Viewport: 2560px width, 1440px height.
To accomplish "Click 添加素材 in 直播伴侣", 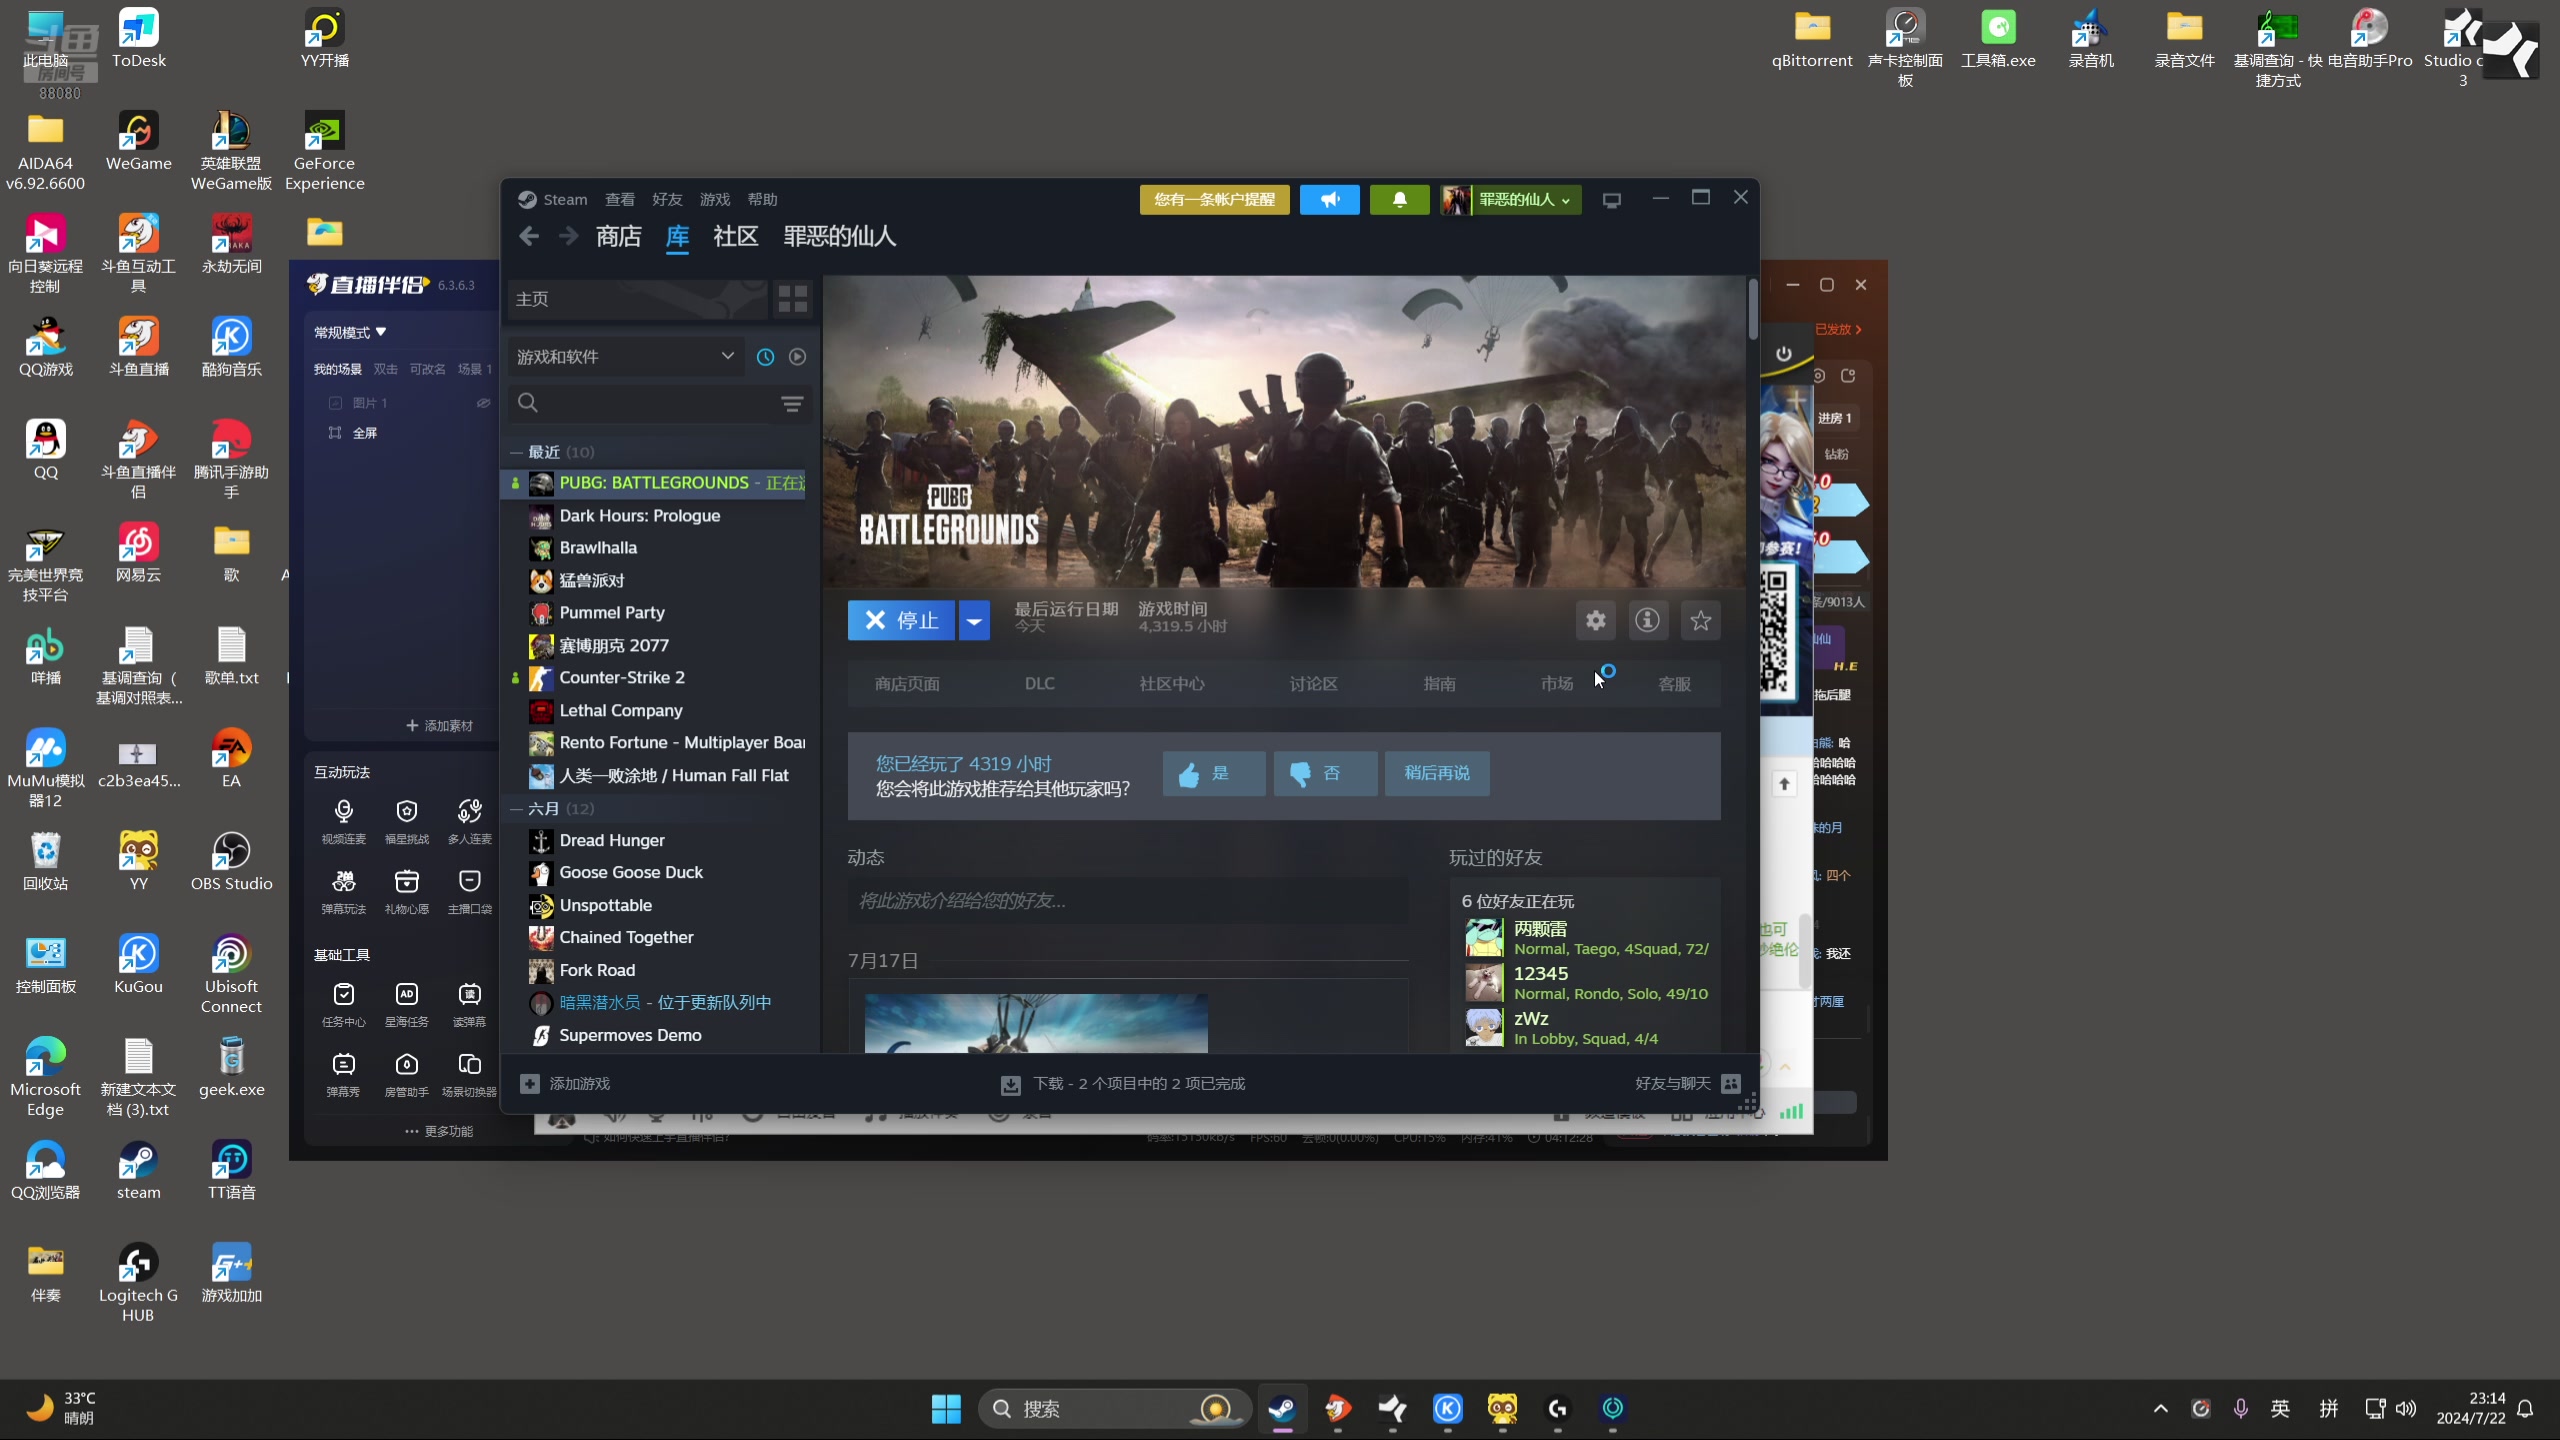I will click(439, 725).
